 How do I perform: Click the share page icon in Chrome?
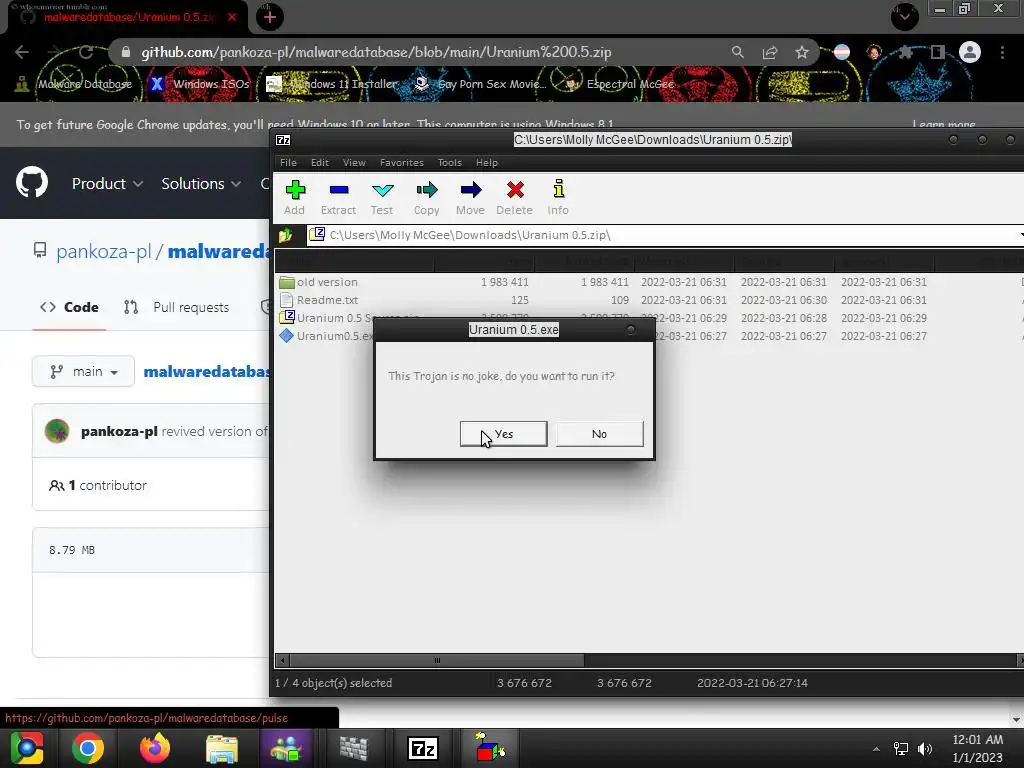pyautogui.click(x=770, y=52)
